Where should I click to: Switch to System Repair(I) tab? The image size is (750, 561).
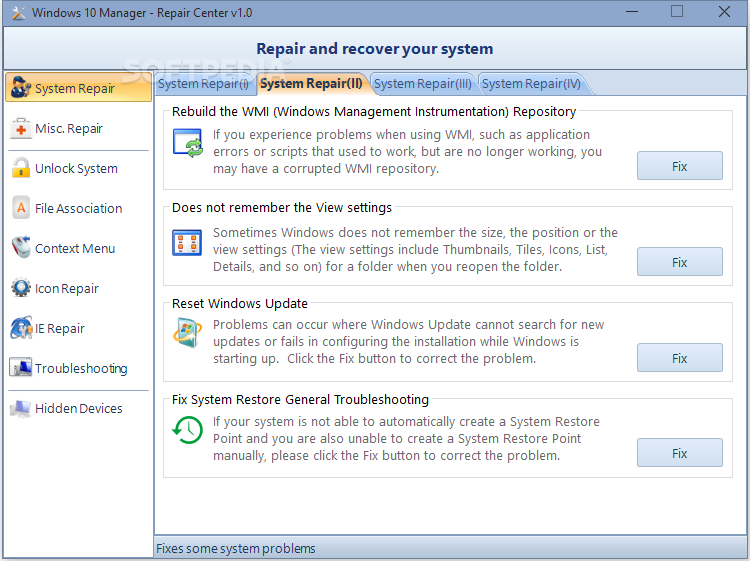203,84
